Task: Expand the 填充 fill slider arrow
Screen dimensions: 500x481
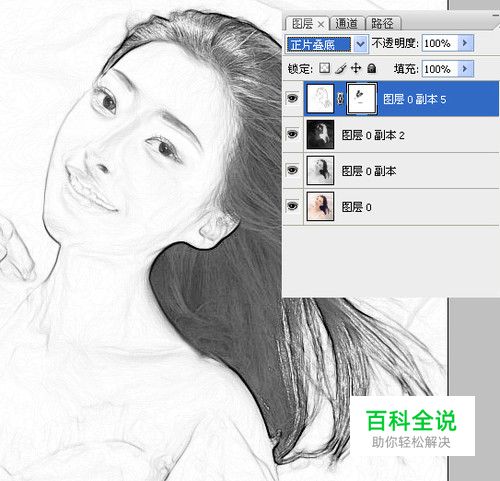Action: 465,69
